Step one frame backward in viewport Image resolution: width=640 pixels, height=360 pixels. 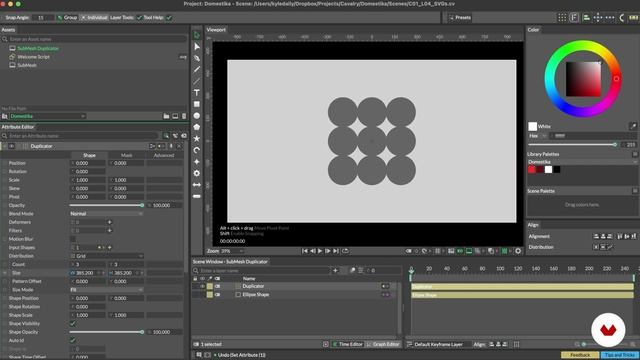click(x=312, y=251)
